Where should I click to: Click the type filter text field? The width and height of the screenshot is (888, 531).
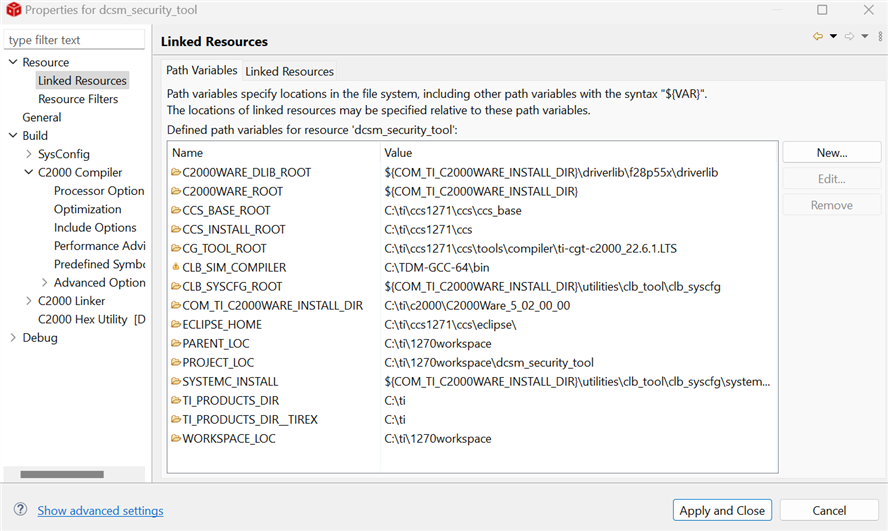pos(74,40)
